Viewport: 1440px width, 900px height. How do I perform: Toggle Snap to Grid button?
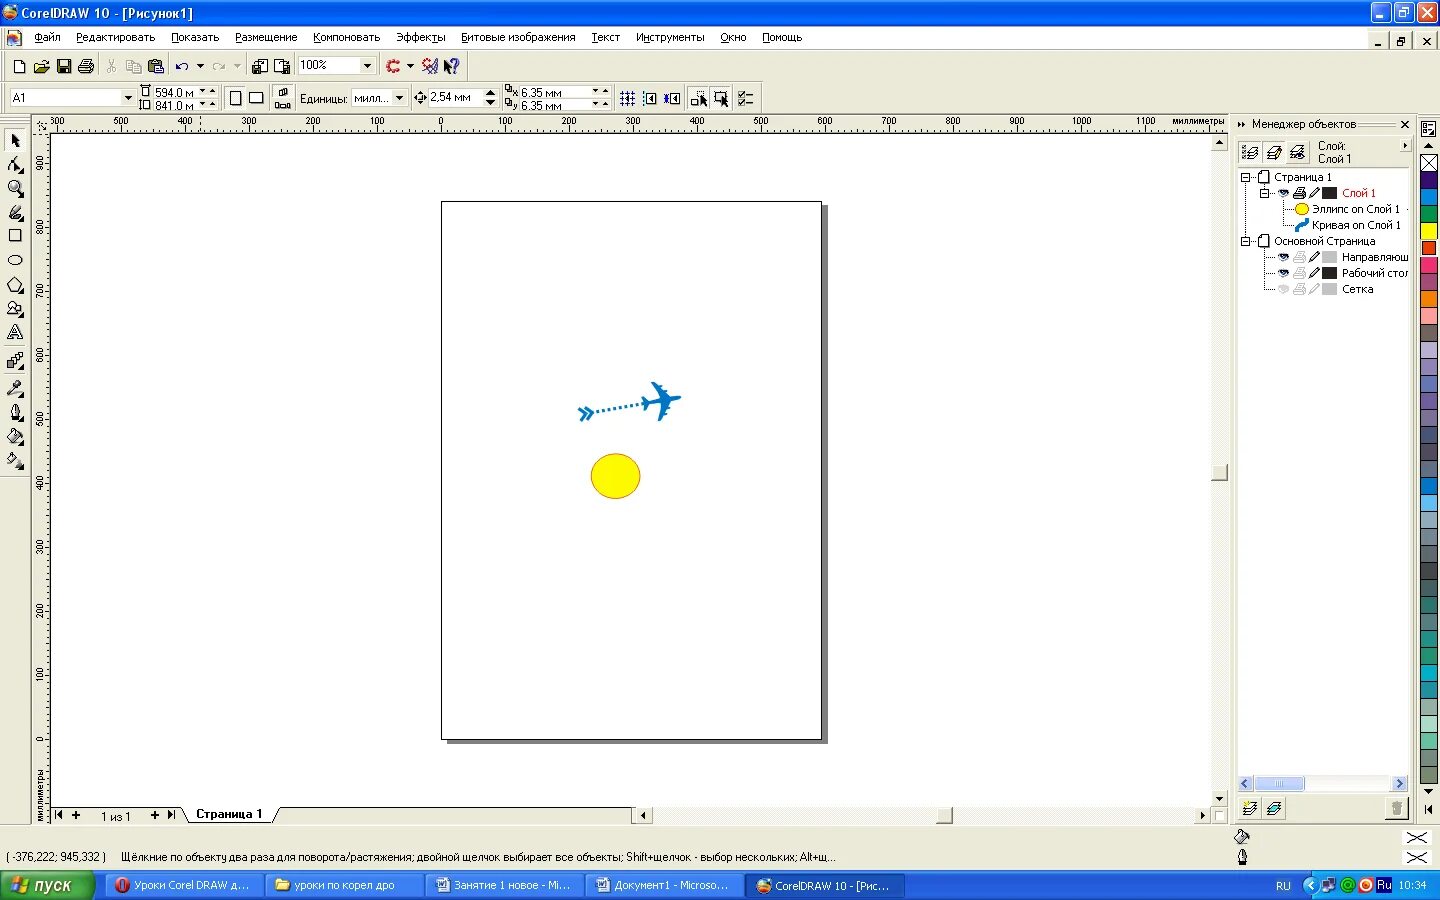(627, 98)
